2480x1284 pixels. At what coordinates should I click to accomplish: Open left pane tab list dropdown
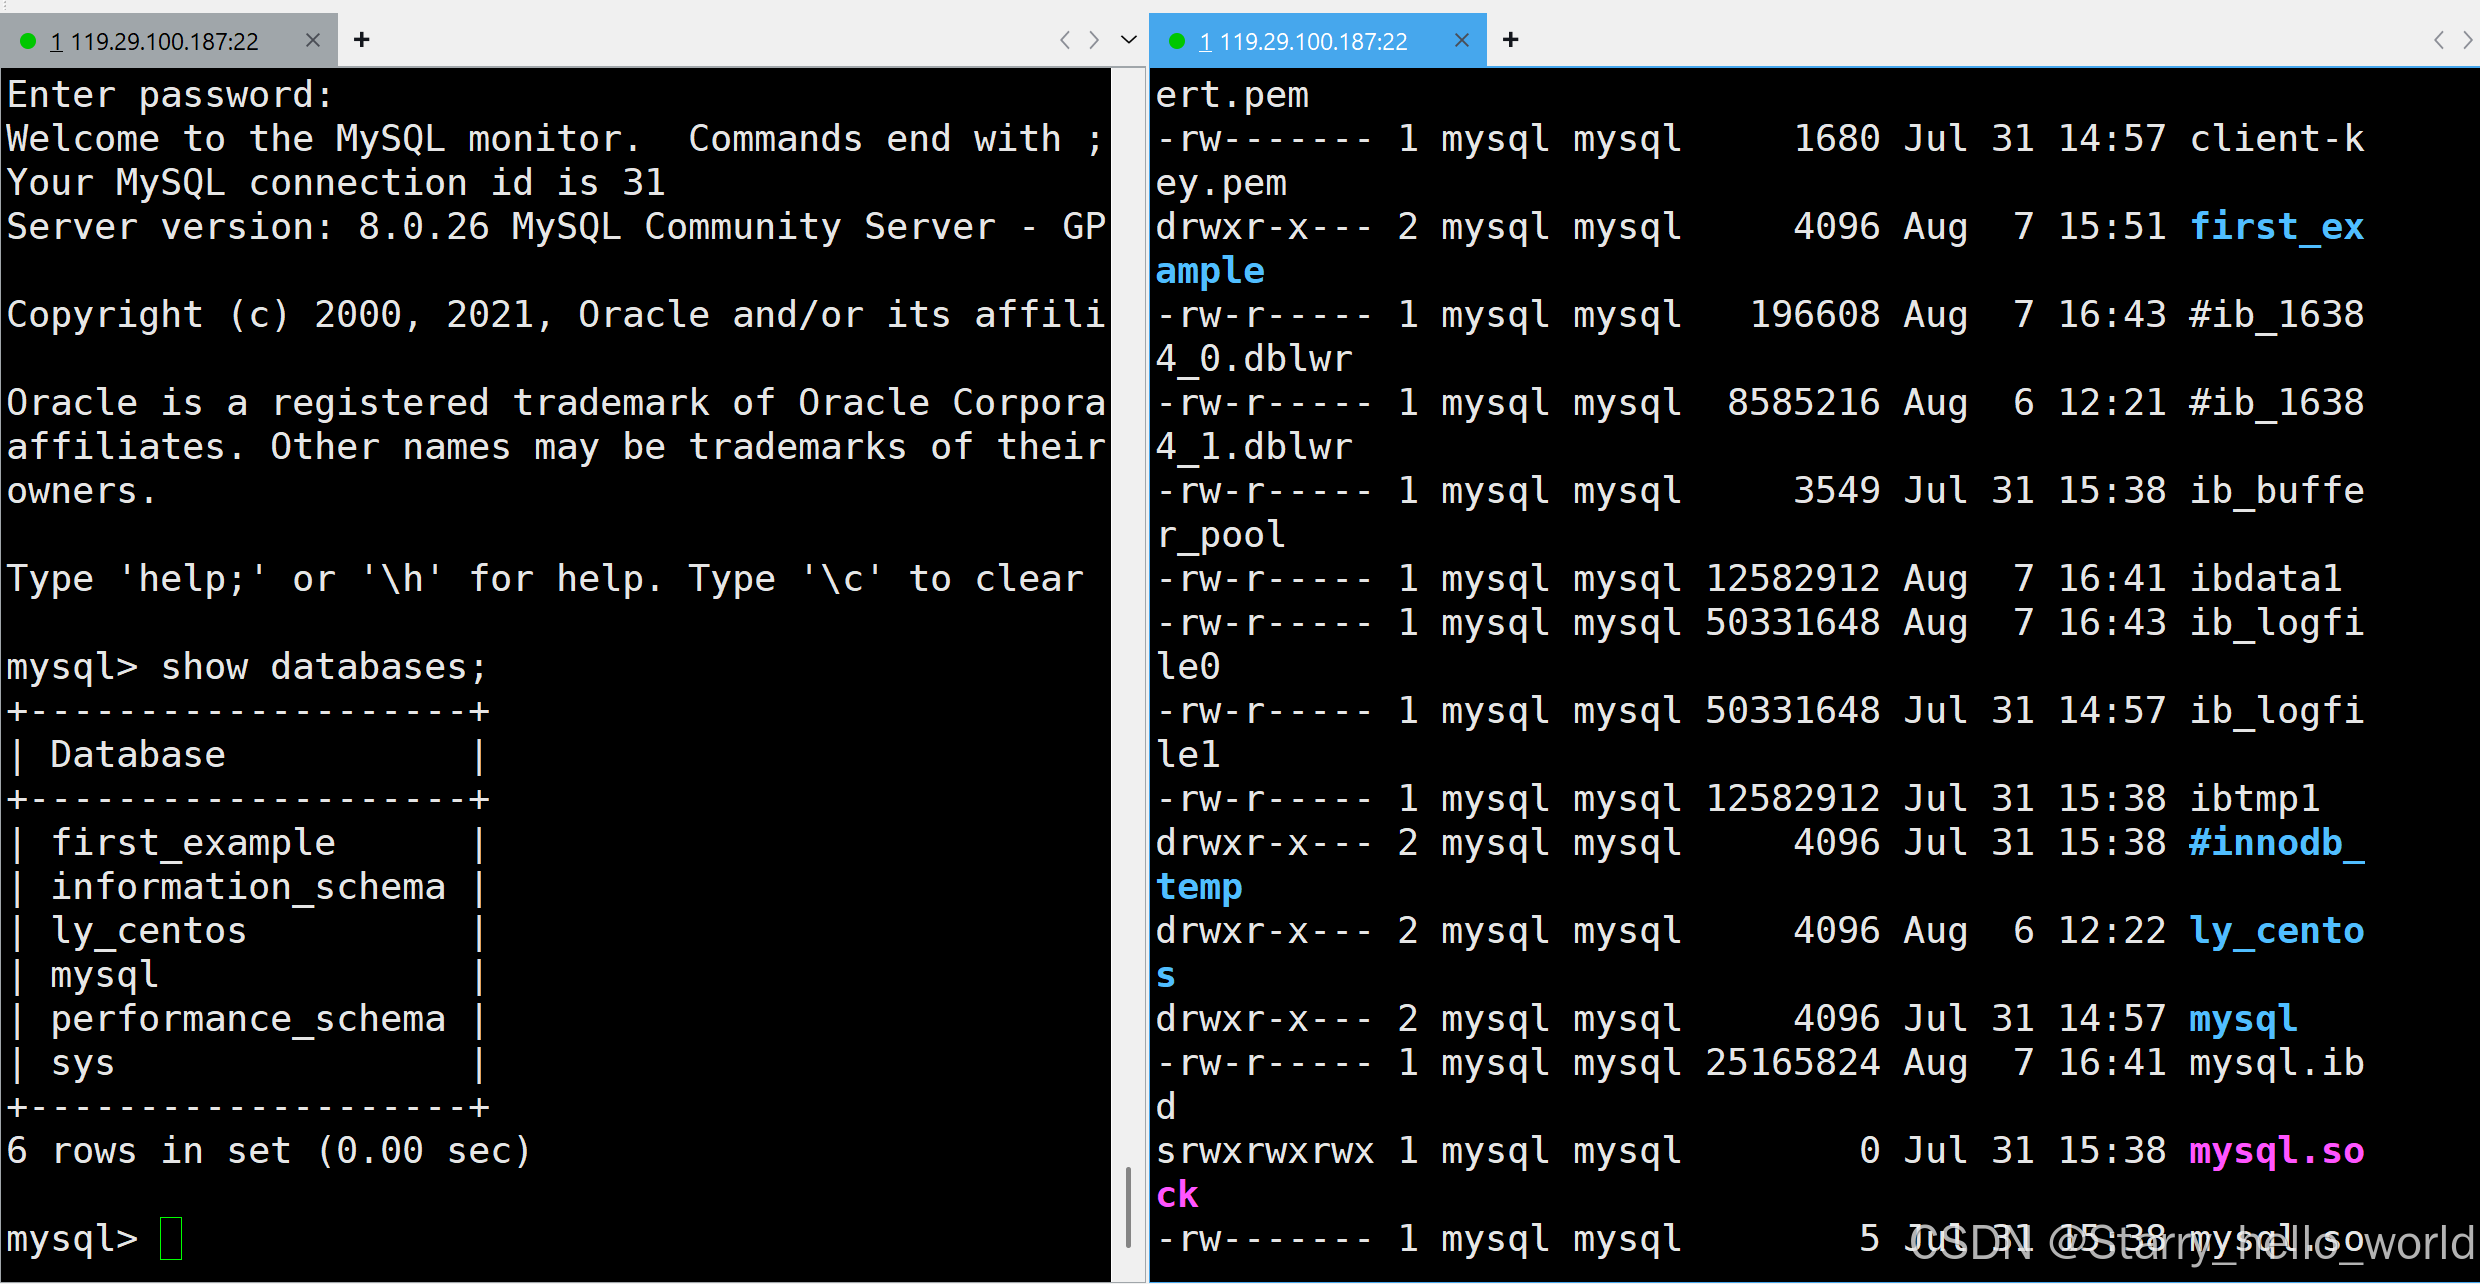click(1129, 40)
